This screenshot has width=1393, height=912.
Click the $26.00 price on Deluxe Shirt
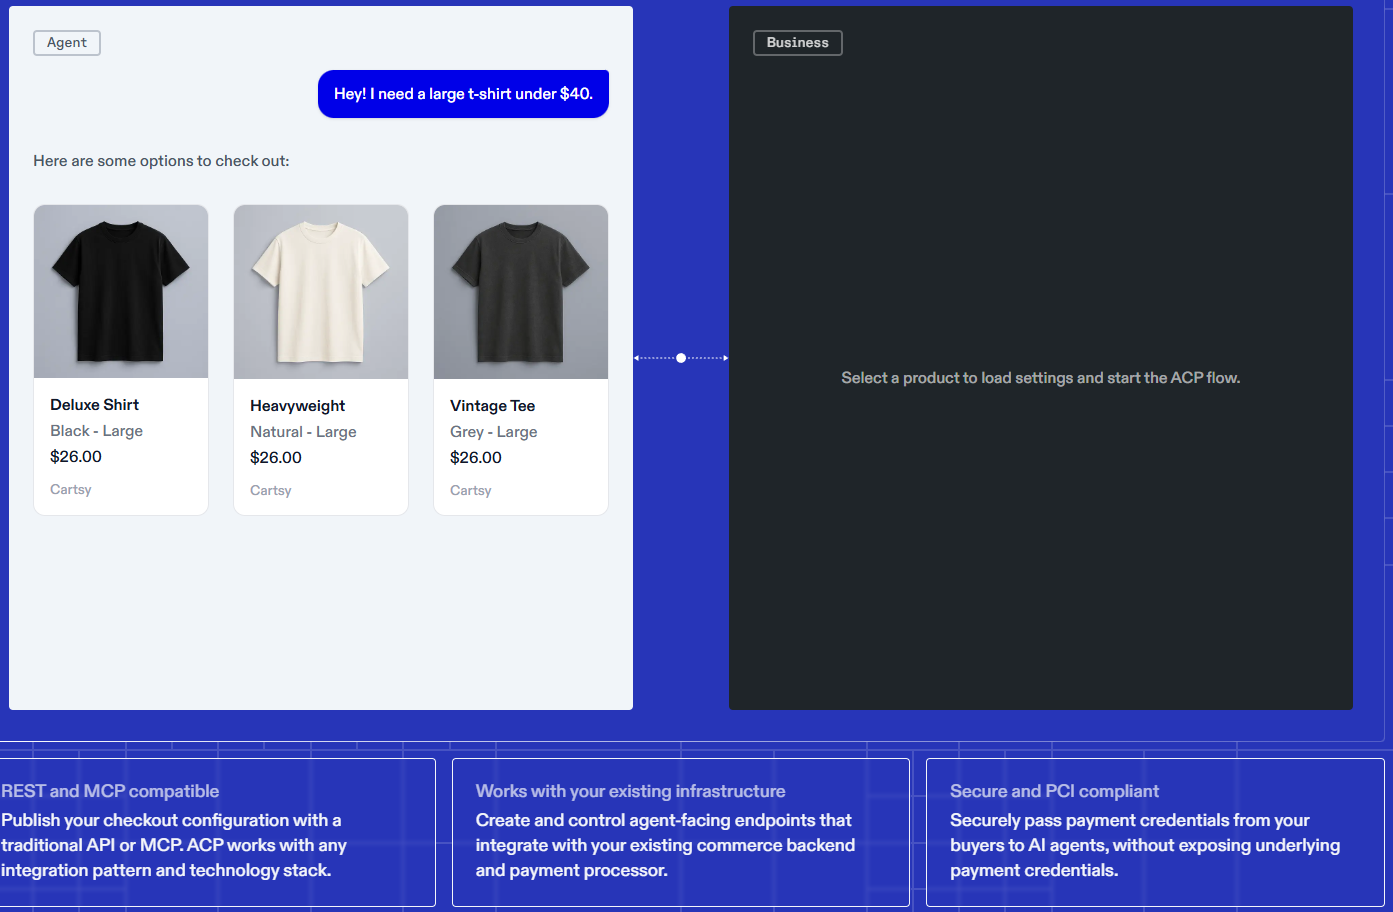76,457
